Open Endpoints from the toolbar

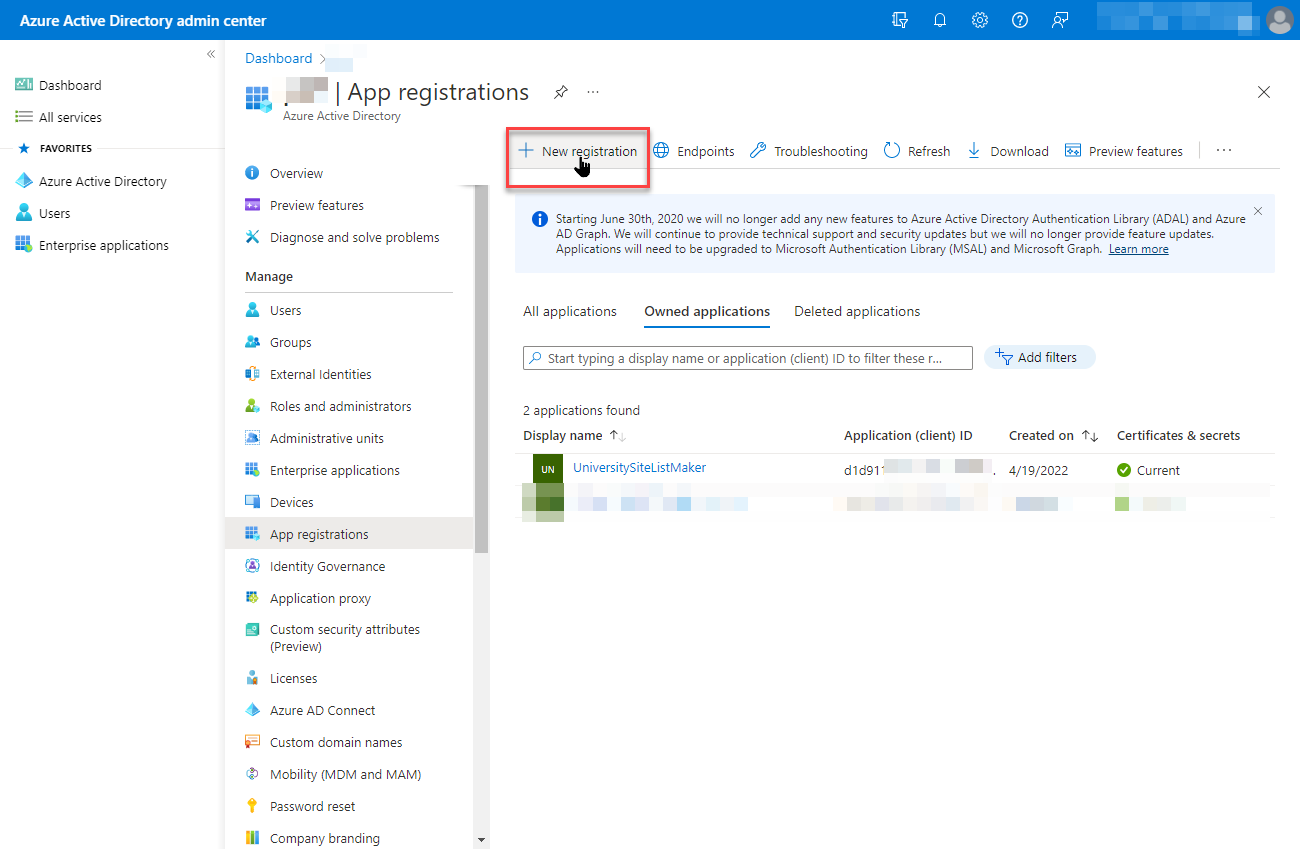tap(694, 152)
